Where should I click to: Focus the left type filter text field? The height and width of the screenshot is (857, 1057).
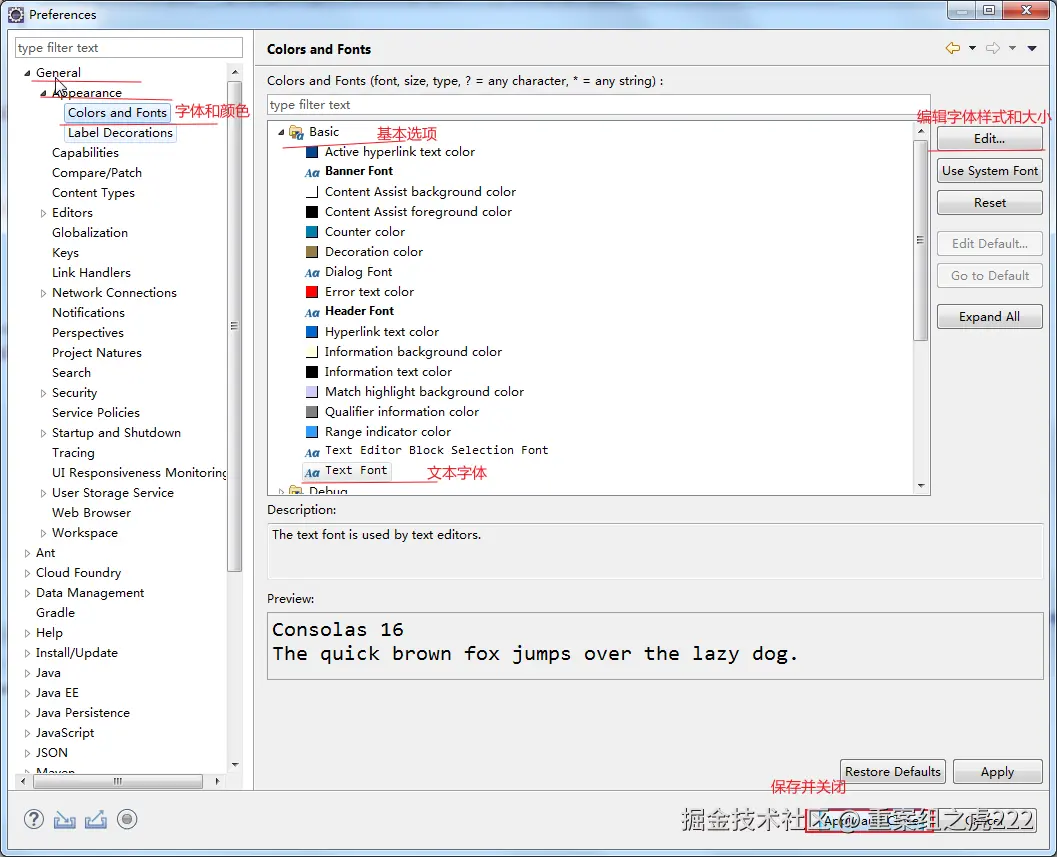click(x=129, y=48)
